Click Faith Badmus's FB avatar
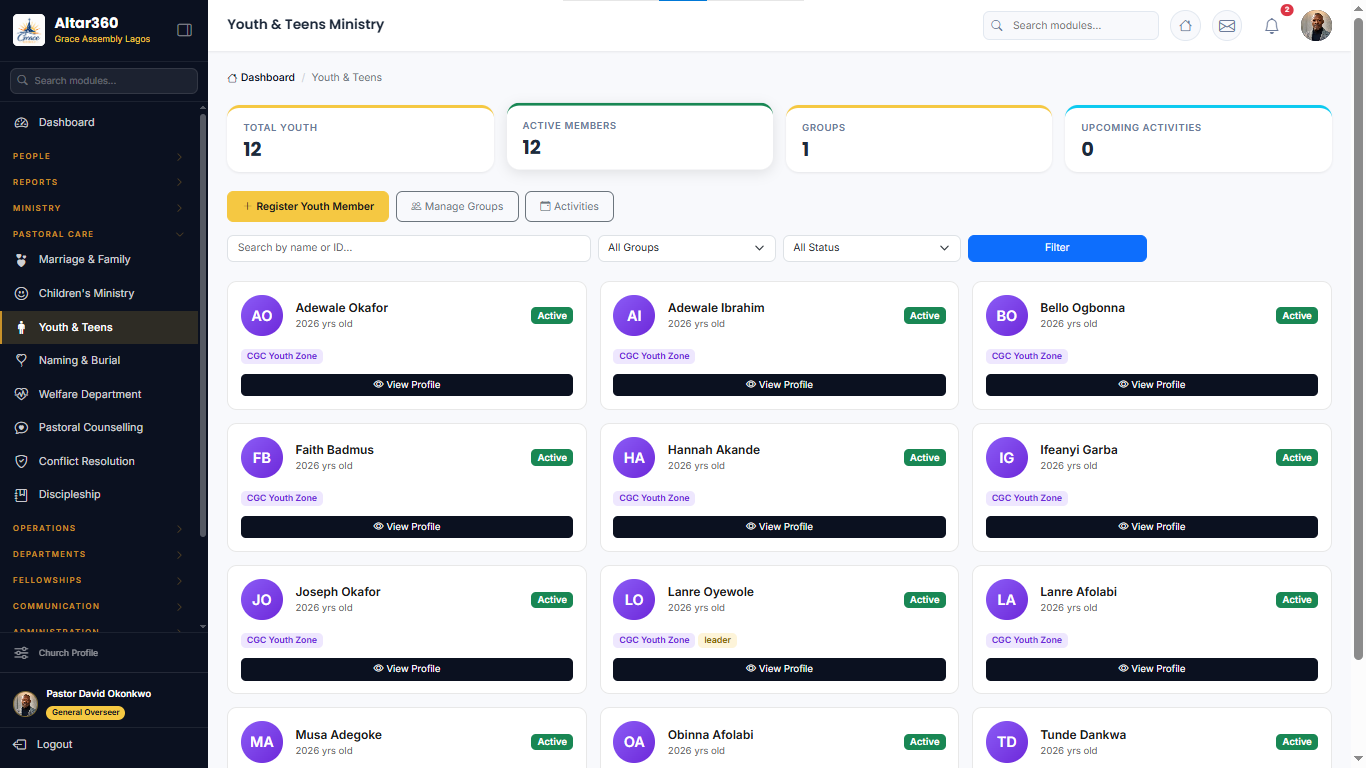 click(262, 457)
